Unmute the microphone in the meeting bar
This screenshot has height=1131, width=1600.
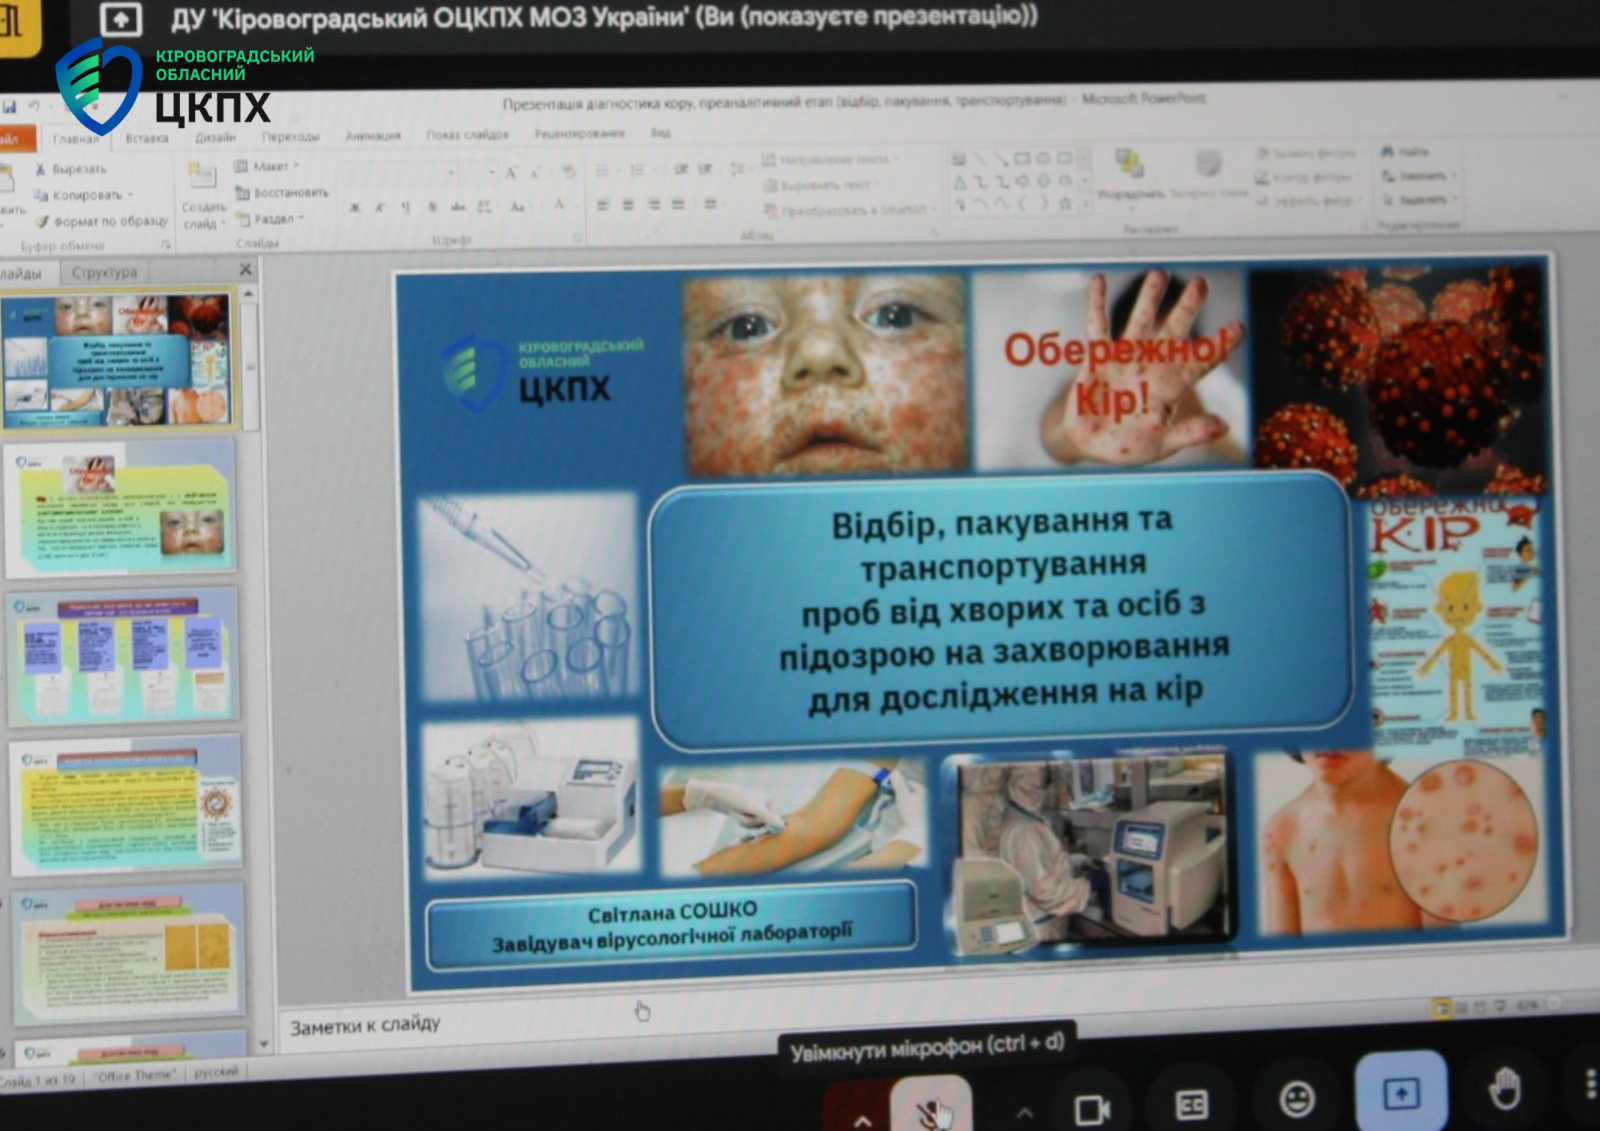point(932,1108)
